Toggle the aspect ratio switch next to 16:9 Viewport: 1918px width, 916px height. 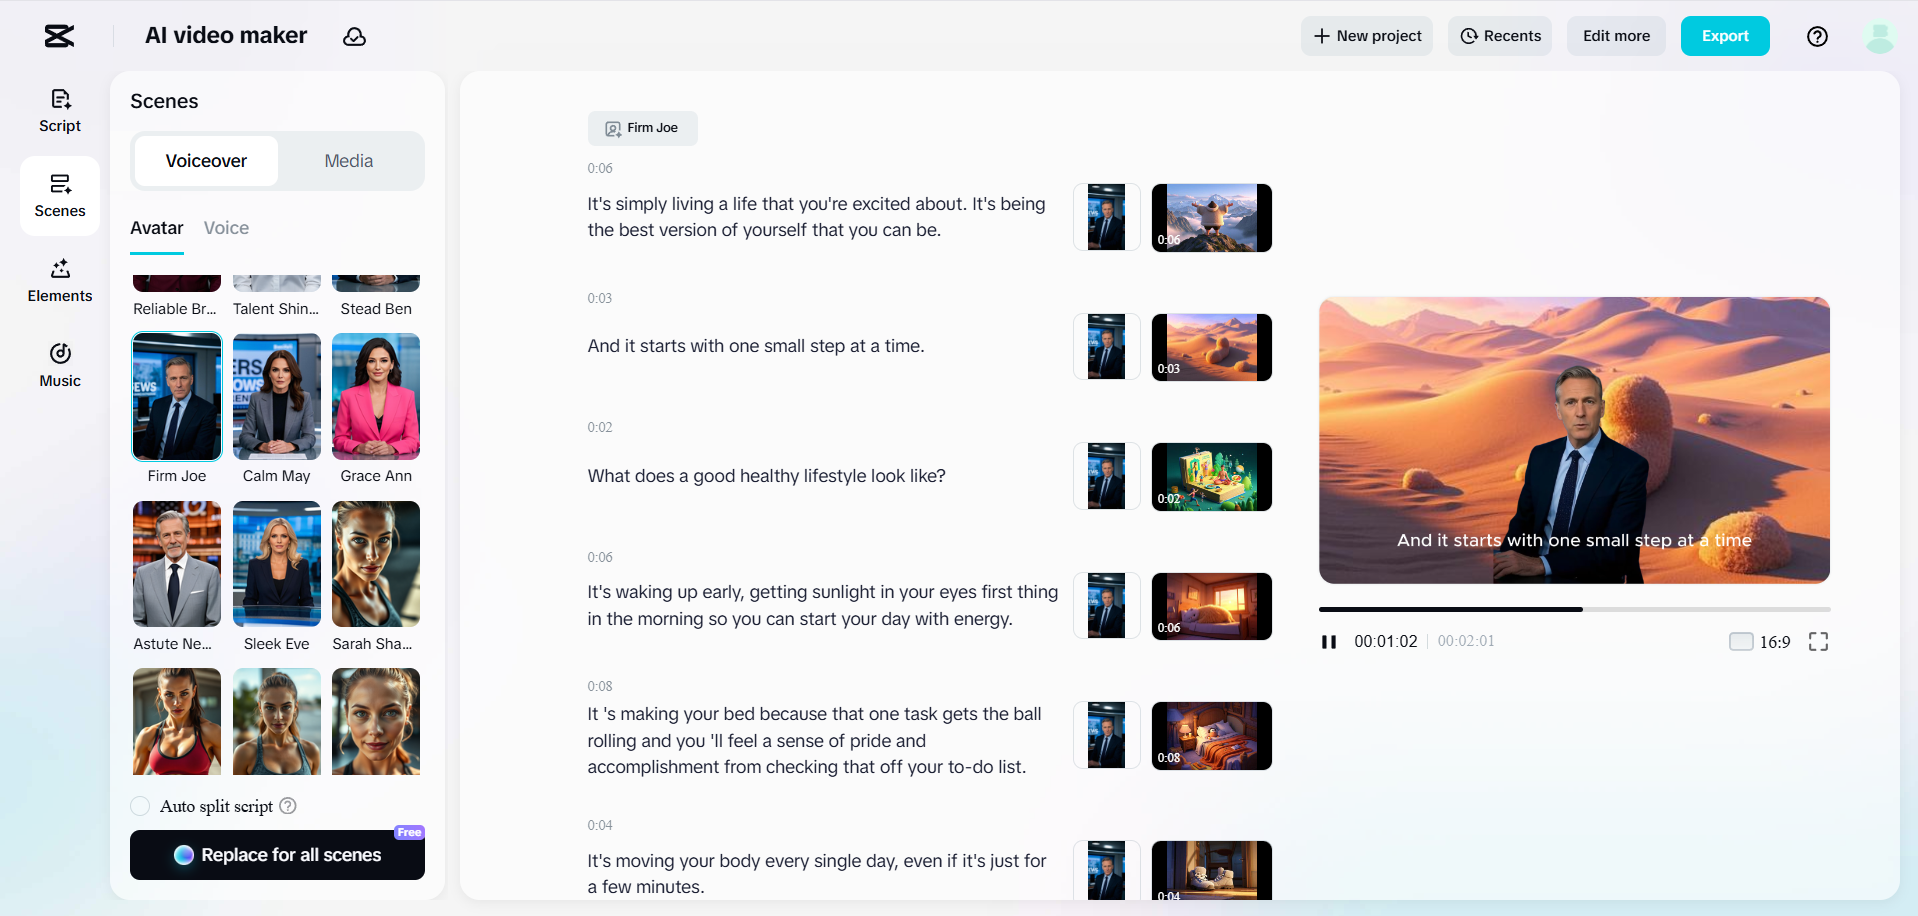[1741, 641]
